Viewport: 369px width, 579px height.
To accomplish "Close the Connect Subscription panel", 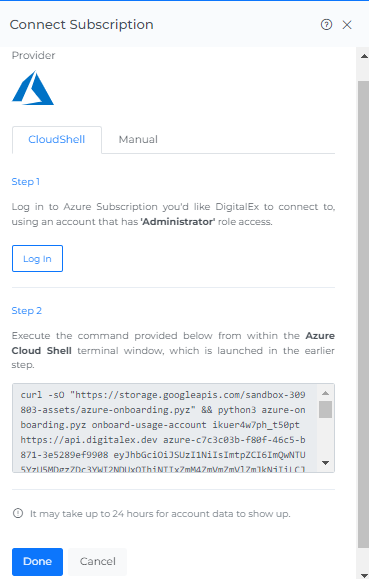I will click(x=347, y=25).
